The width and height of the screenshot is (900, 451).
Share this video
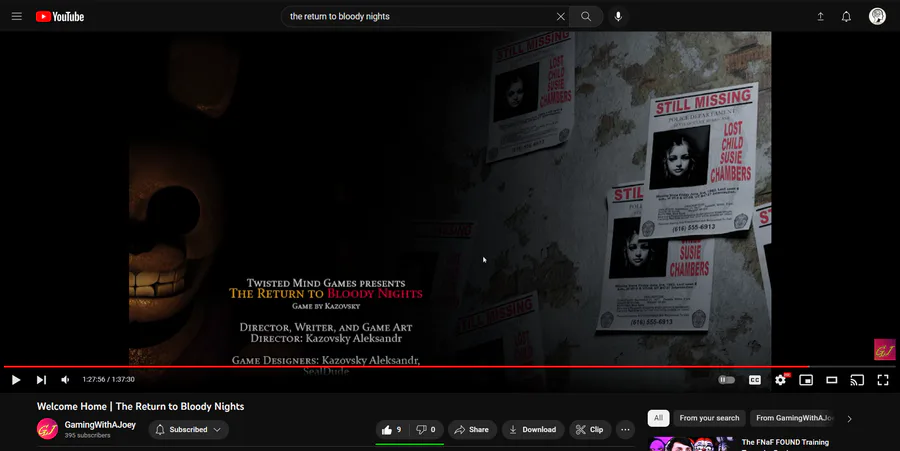(472, 430)
